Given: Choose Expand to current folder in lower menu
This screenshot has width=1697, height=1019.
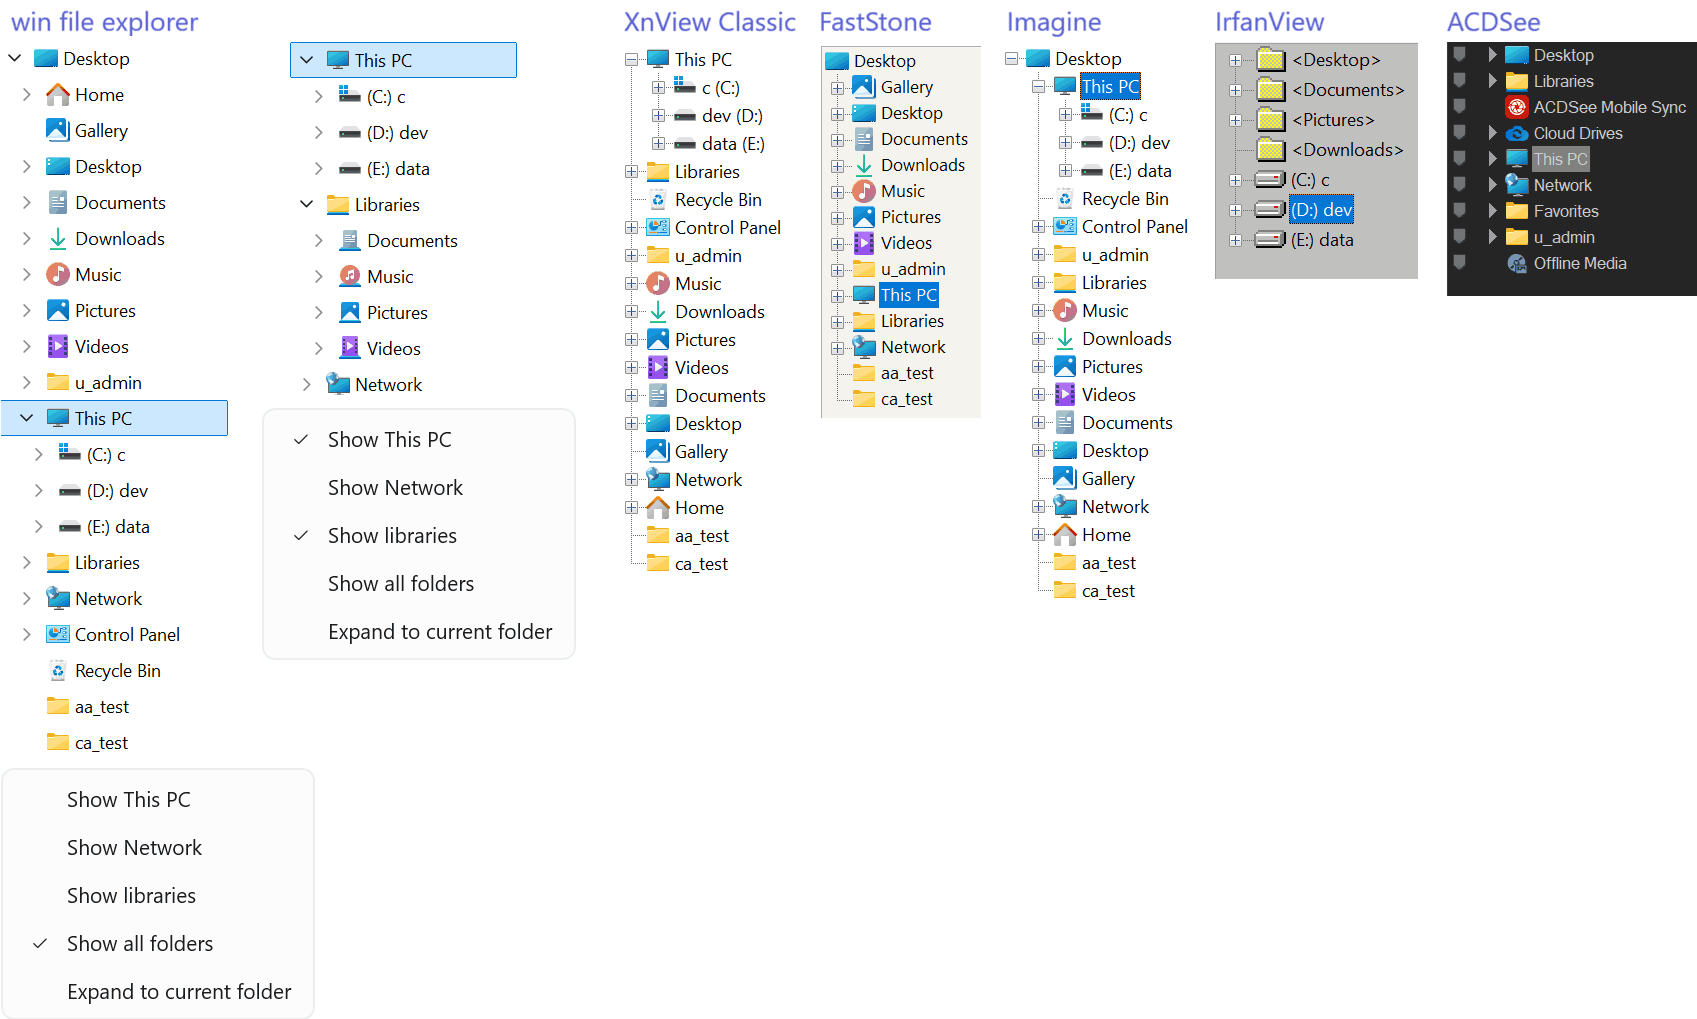Looking at the screenshot, I should tap(158, 992).
